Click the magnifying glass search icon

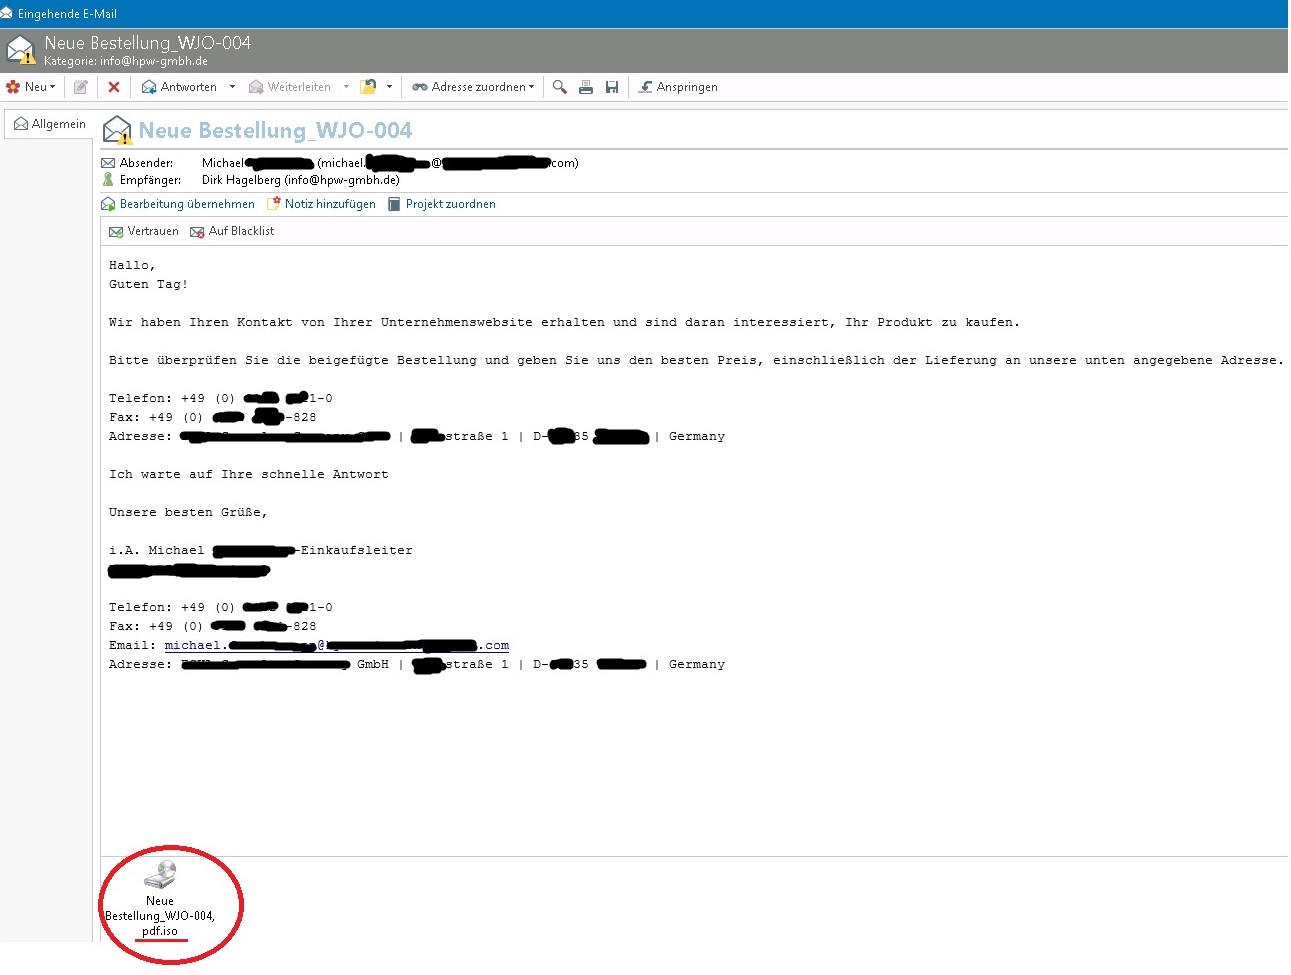click(560, 87)
